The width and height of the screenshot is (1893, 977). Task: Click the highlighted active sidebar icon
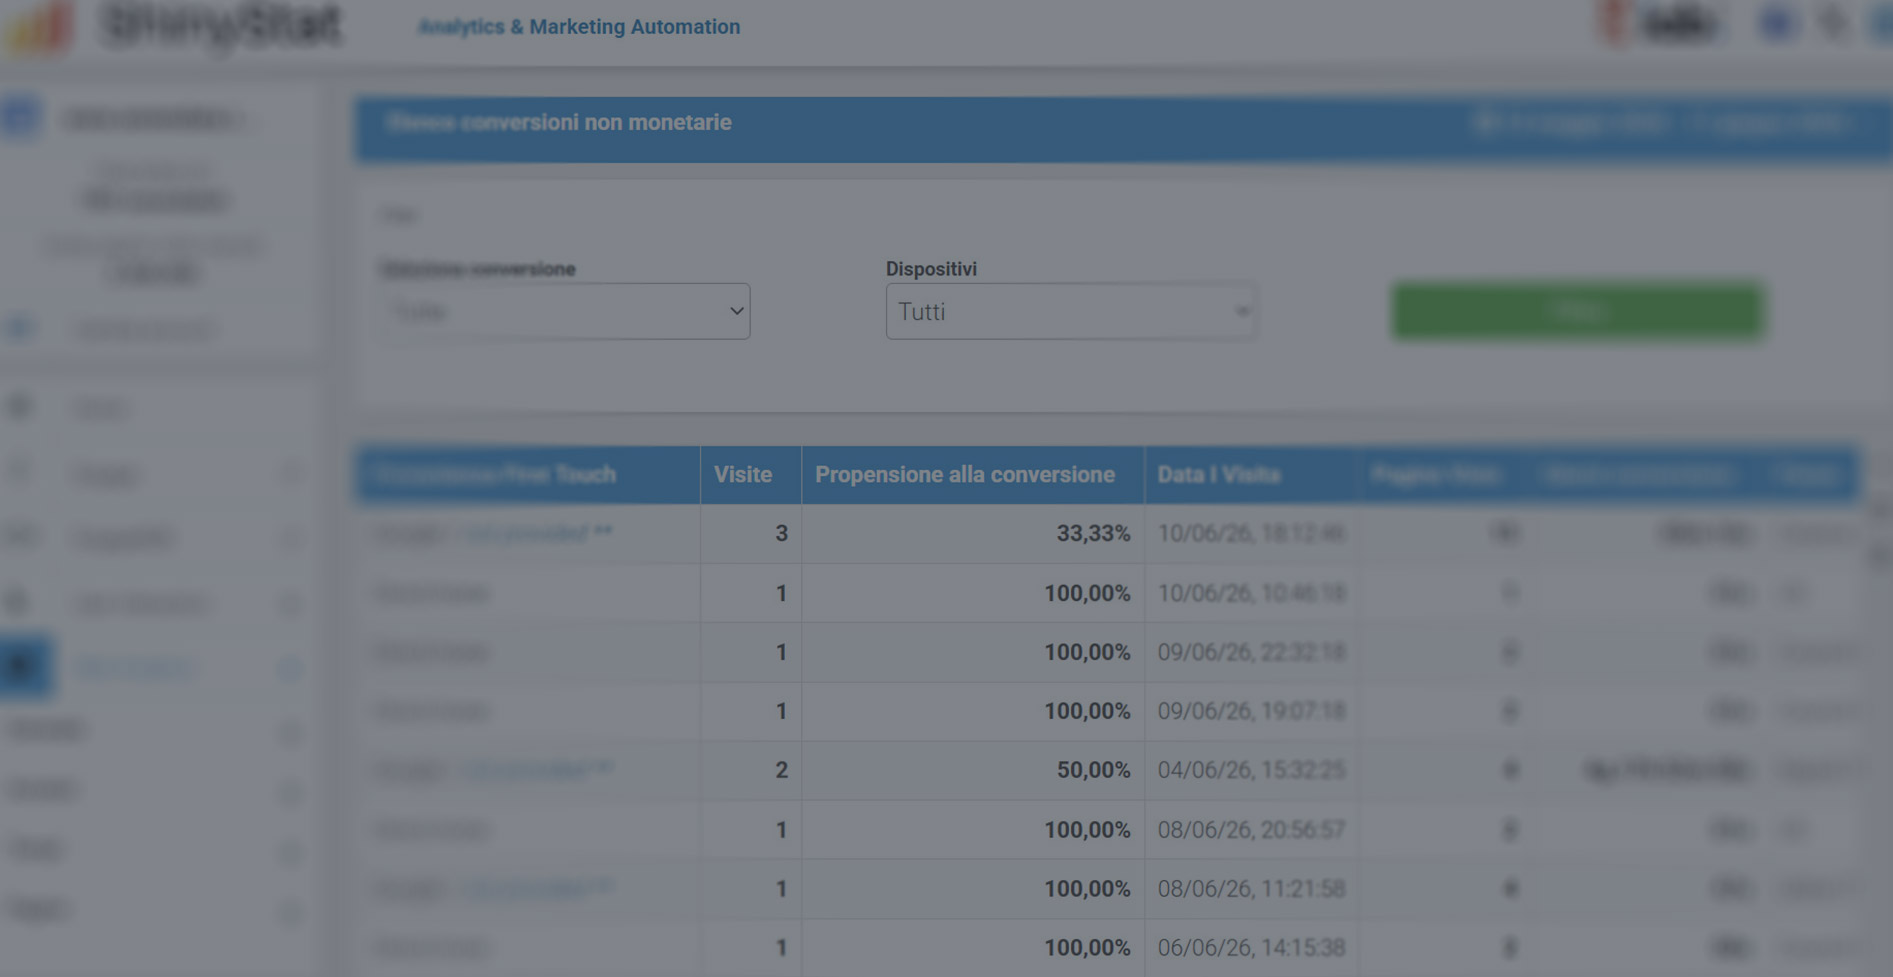26,666
